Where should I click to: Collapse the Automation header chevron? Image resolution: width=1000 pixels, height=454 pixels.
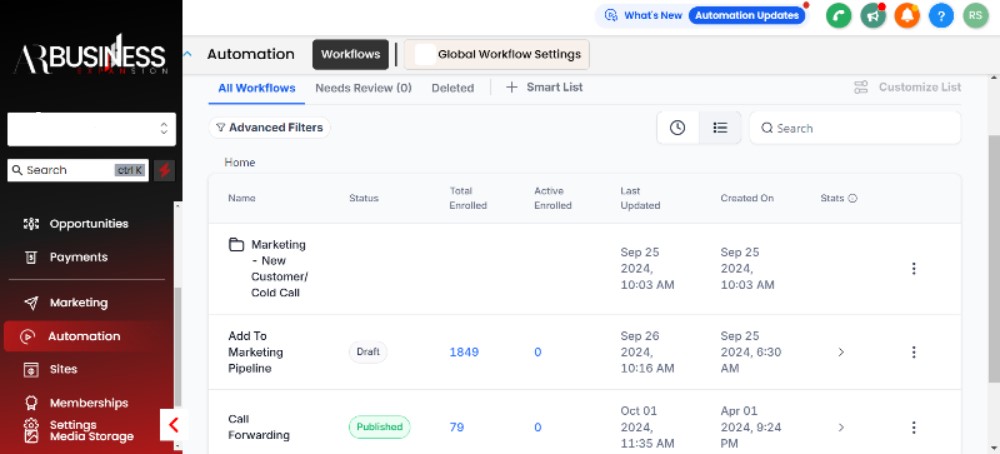188,54
